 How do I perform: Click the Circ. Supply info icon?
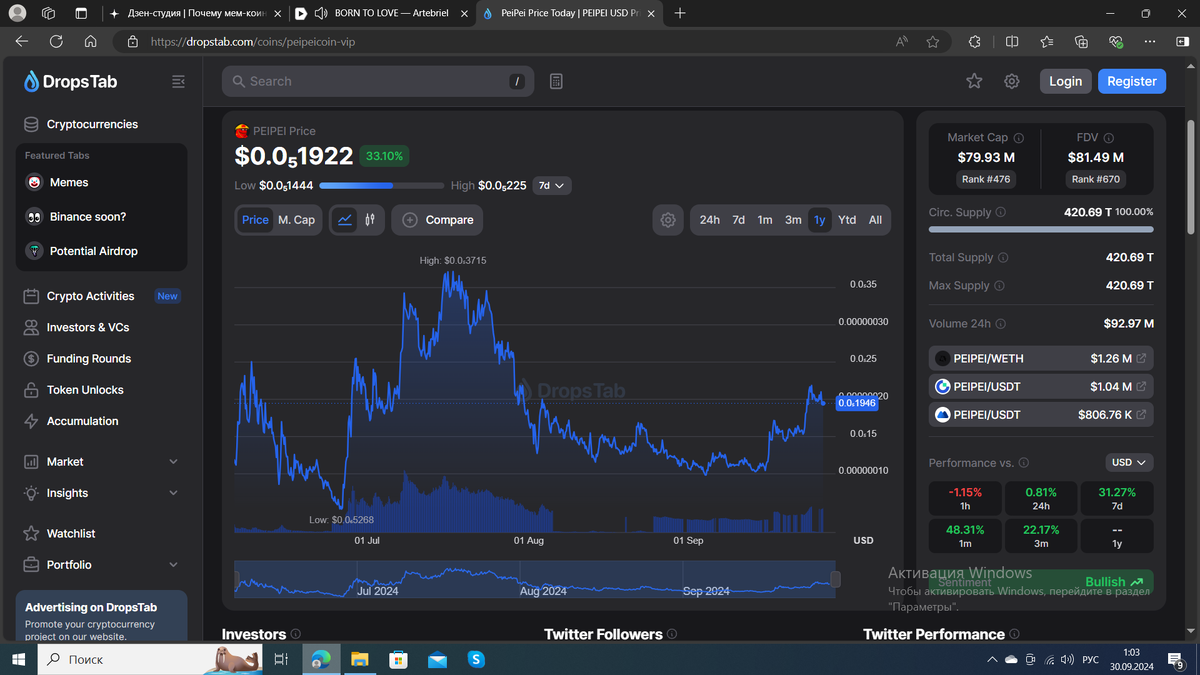(1001, 212)
